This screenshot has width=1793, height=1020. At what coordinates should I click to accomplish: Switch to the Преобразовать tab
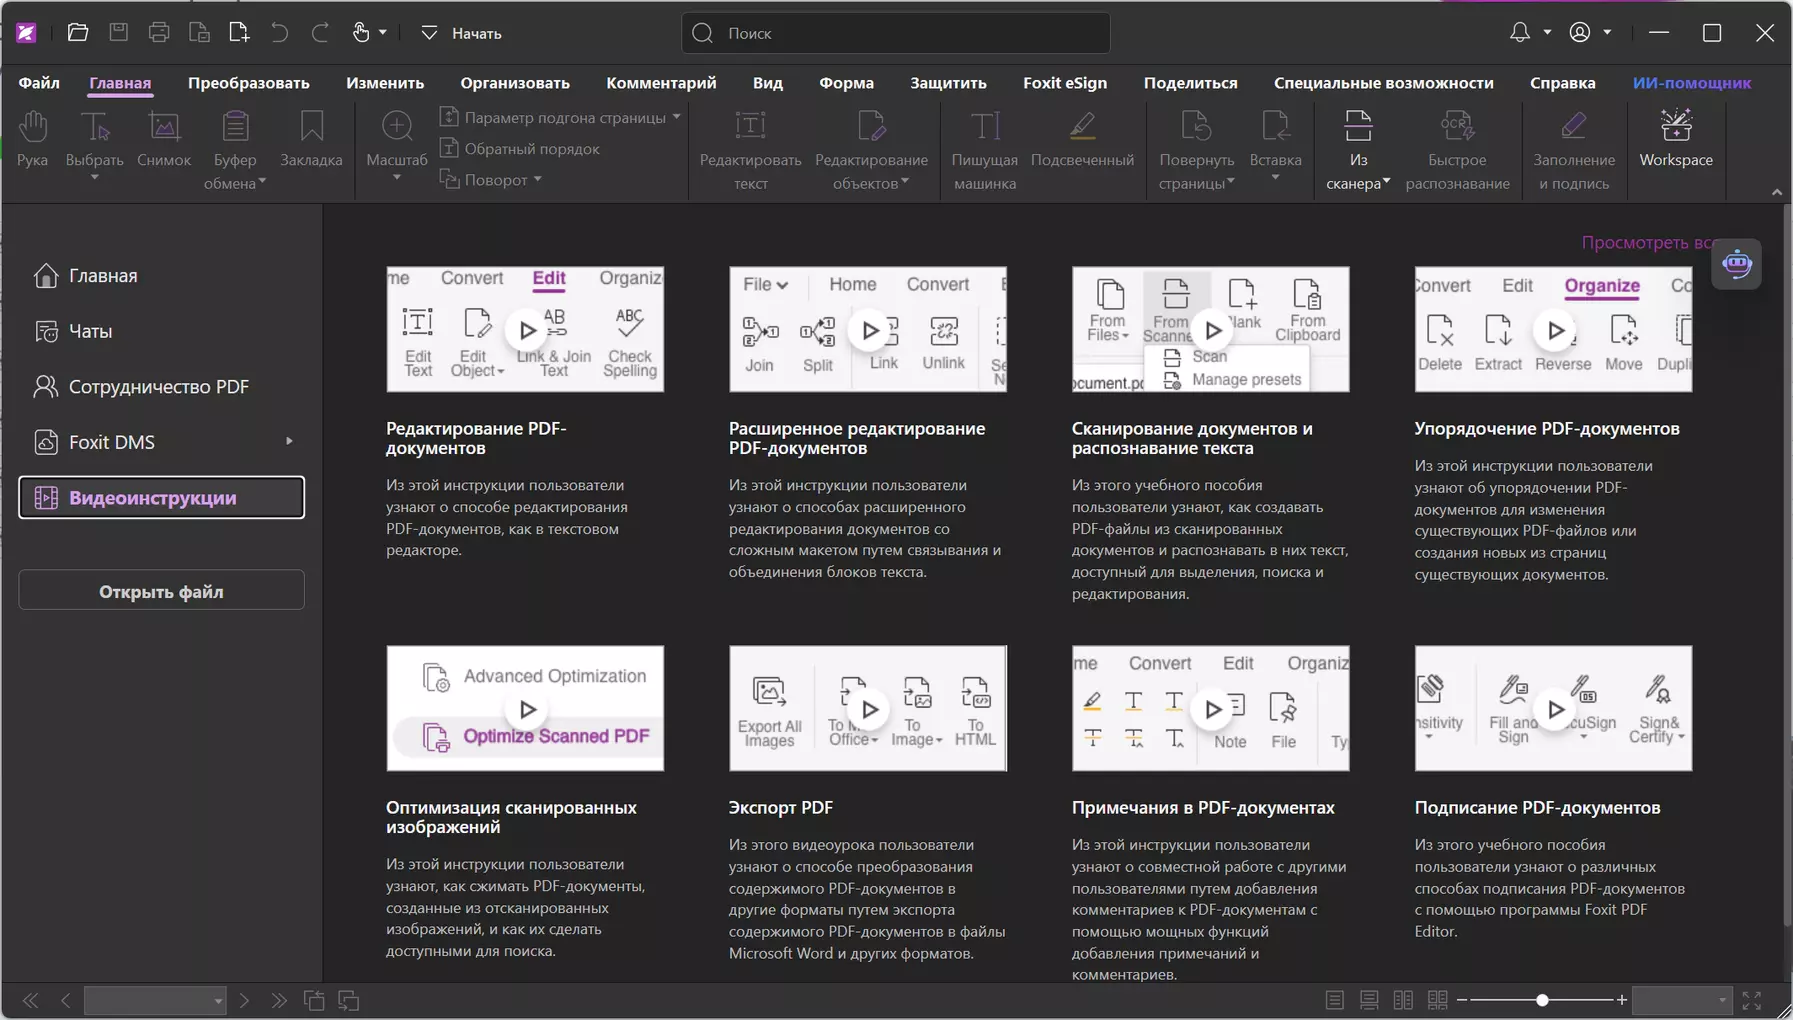click(249, 83)
